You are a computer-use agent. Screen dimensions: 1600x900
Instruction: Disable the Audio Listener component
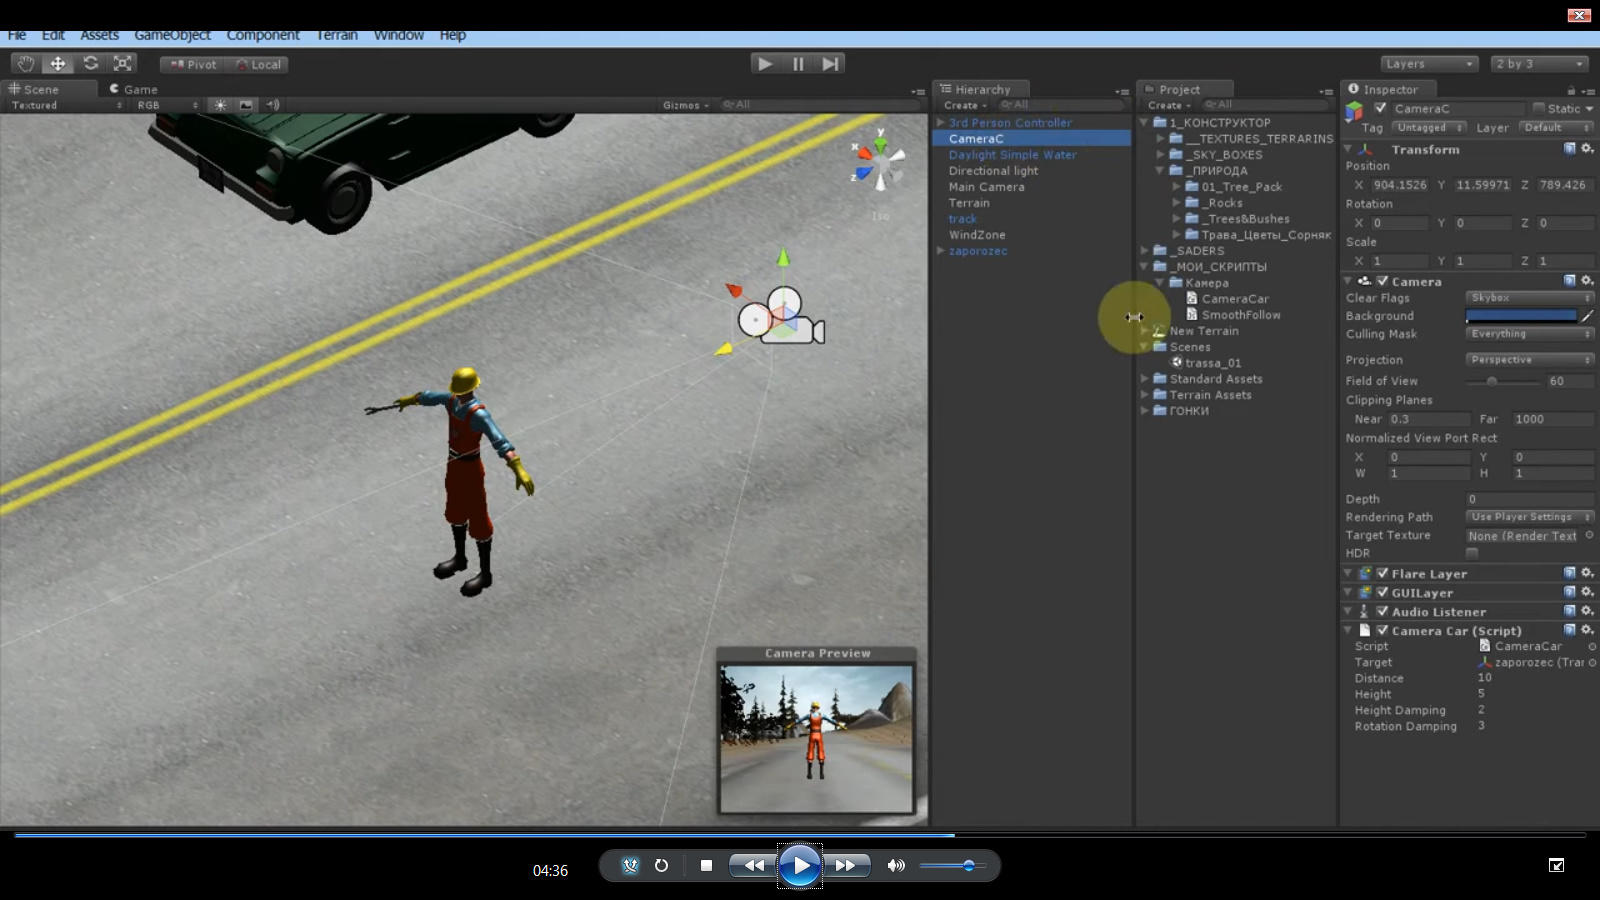1383,611
